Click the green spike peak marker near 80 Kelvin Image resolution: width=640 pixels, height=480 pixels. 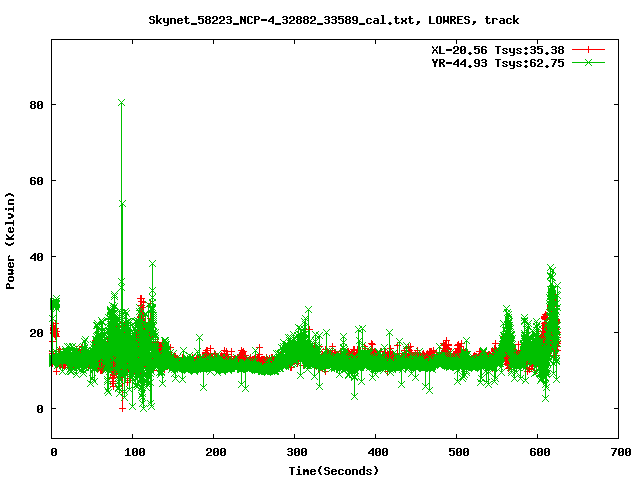click(x=121, y=102)
